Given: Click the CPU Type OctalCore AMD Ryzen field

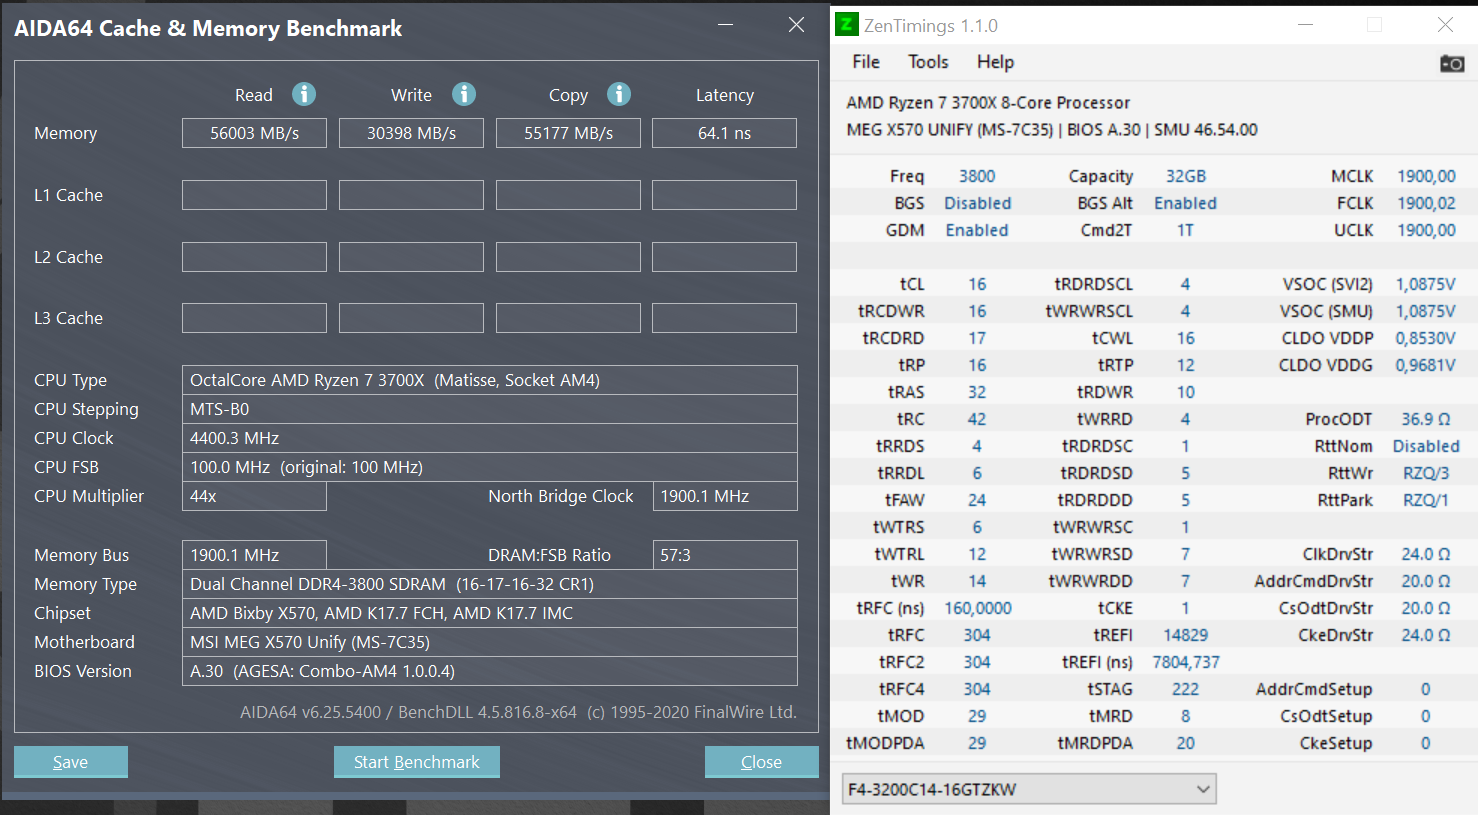Looking at the screenshot, I should (x=490, y=380).
